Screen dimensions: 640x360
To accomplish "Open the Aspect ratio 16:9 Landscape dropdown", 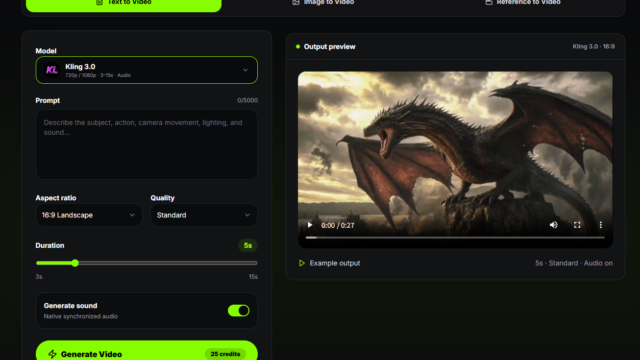I will click(x=89, y=215).
